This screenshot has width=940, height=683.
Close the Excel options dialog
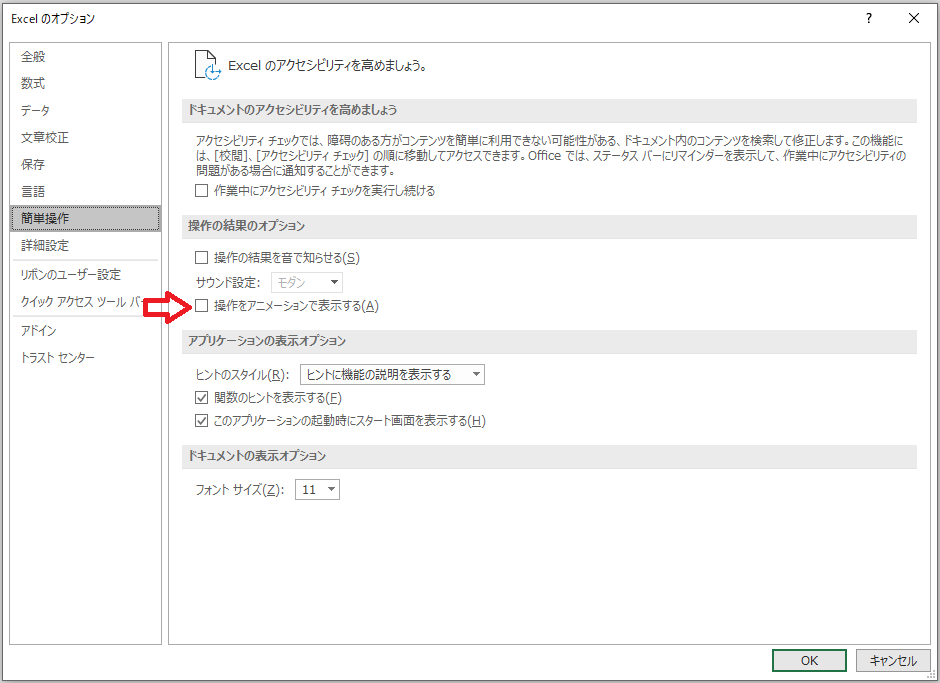[x=914, y=19]
